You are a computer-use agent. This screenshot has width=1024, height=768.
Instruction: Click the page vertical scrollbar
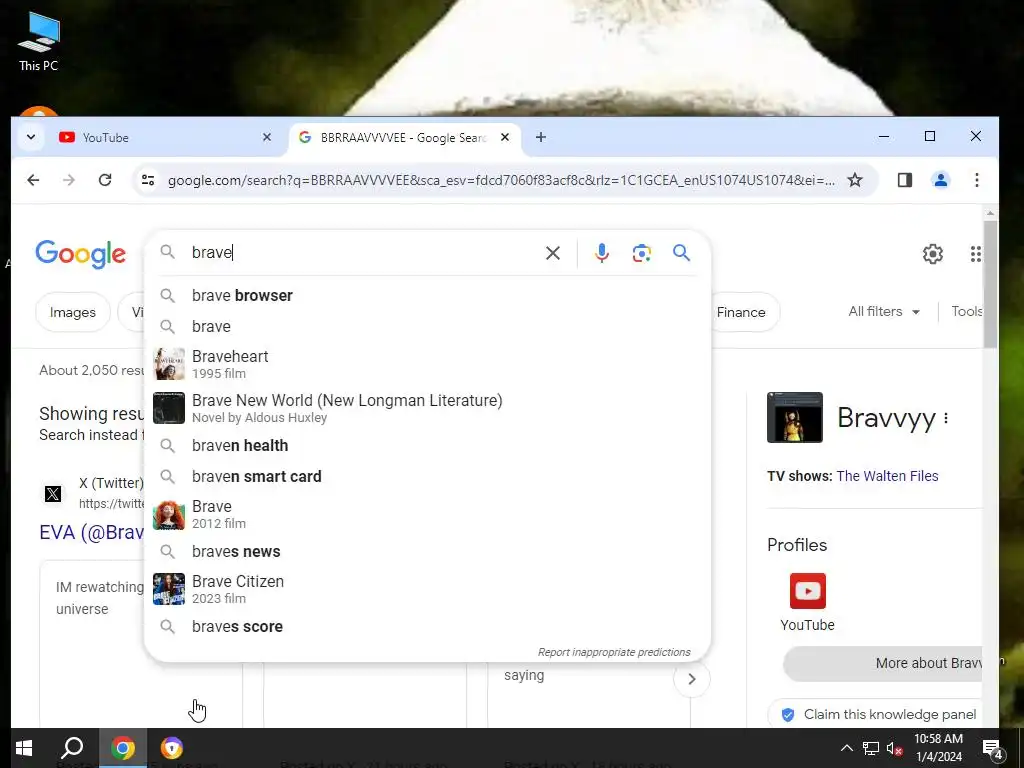point(990,285)
